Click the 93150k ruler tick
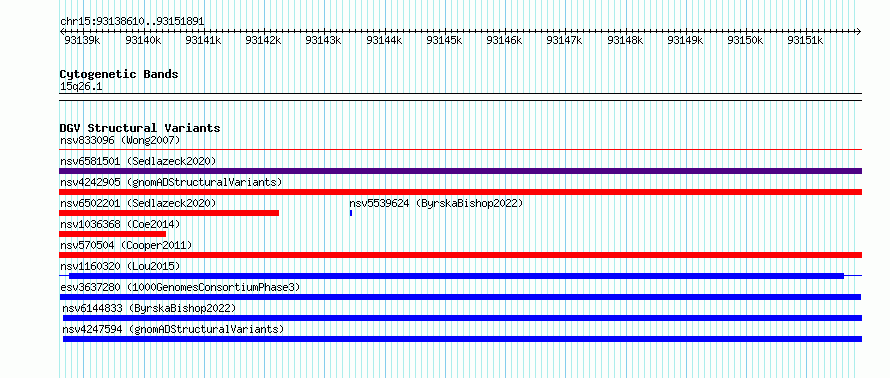890x378 pixels. click(746, 40)
